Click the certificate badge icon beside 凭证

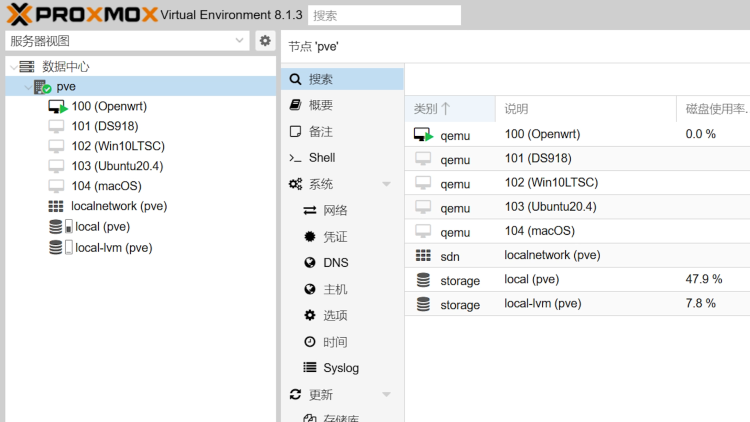click(x=310, y=236)
